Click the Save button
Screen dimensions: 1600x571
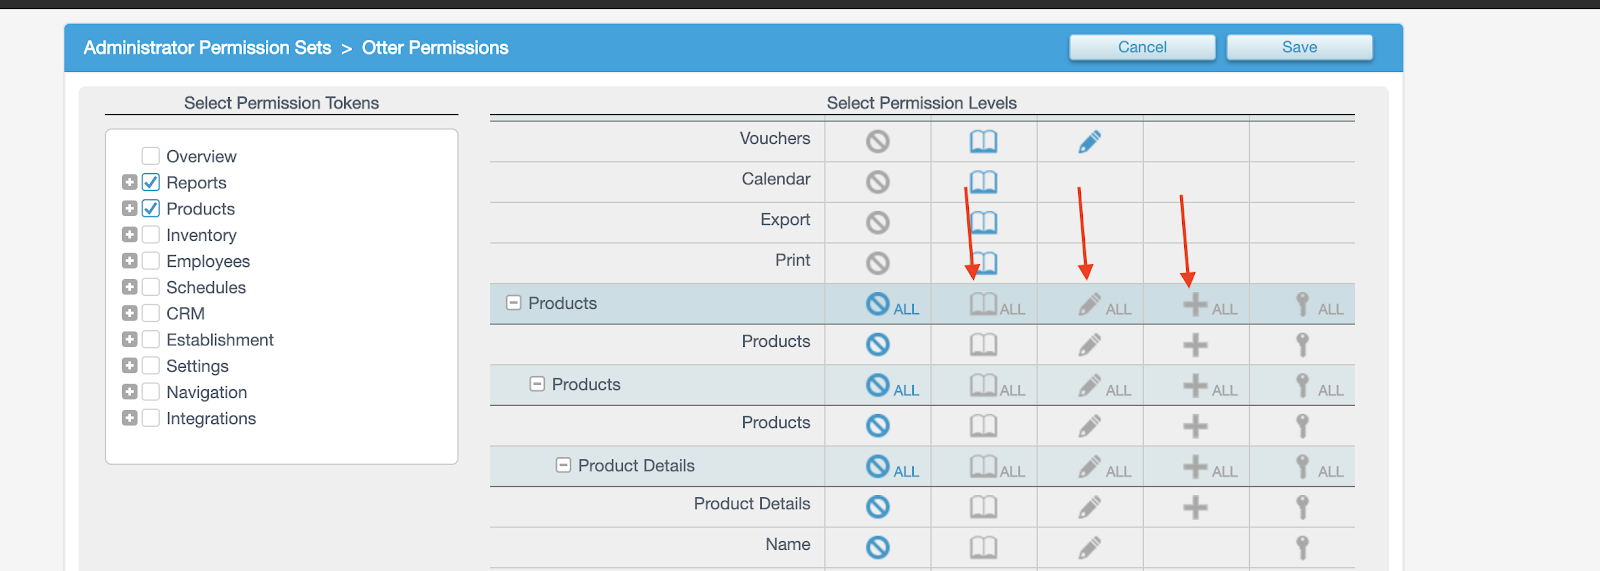tap(1299, 47)
